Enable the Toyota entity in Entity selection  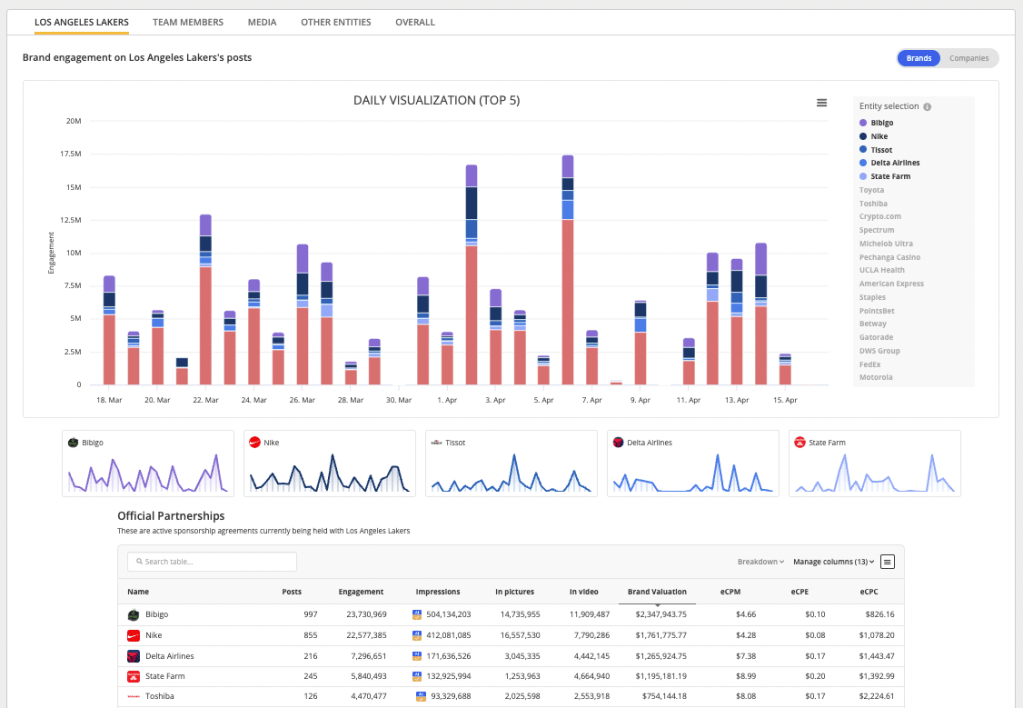click(875, 189)
